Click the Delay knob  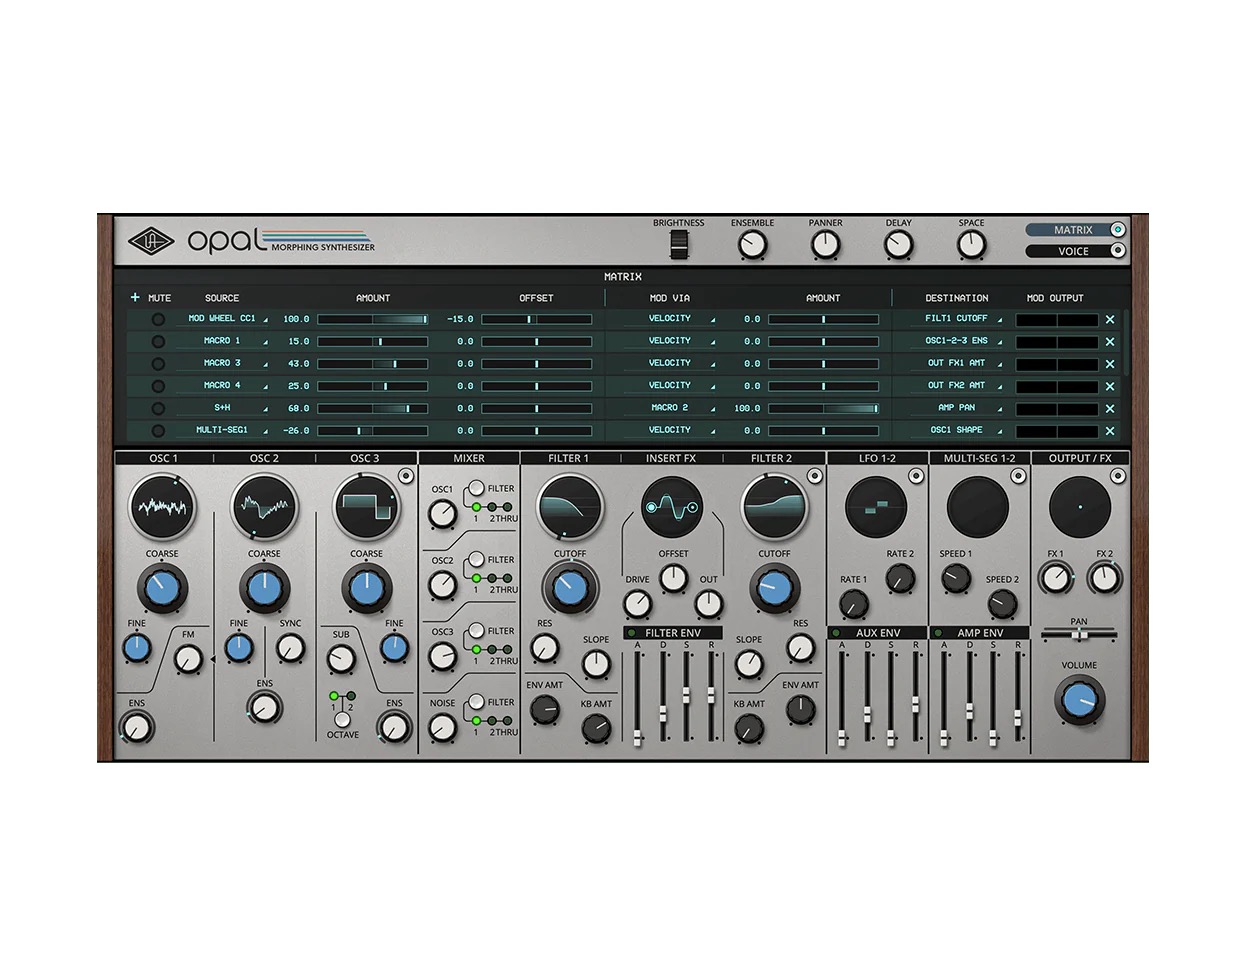(x=899, y=245)
